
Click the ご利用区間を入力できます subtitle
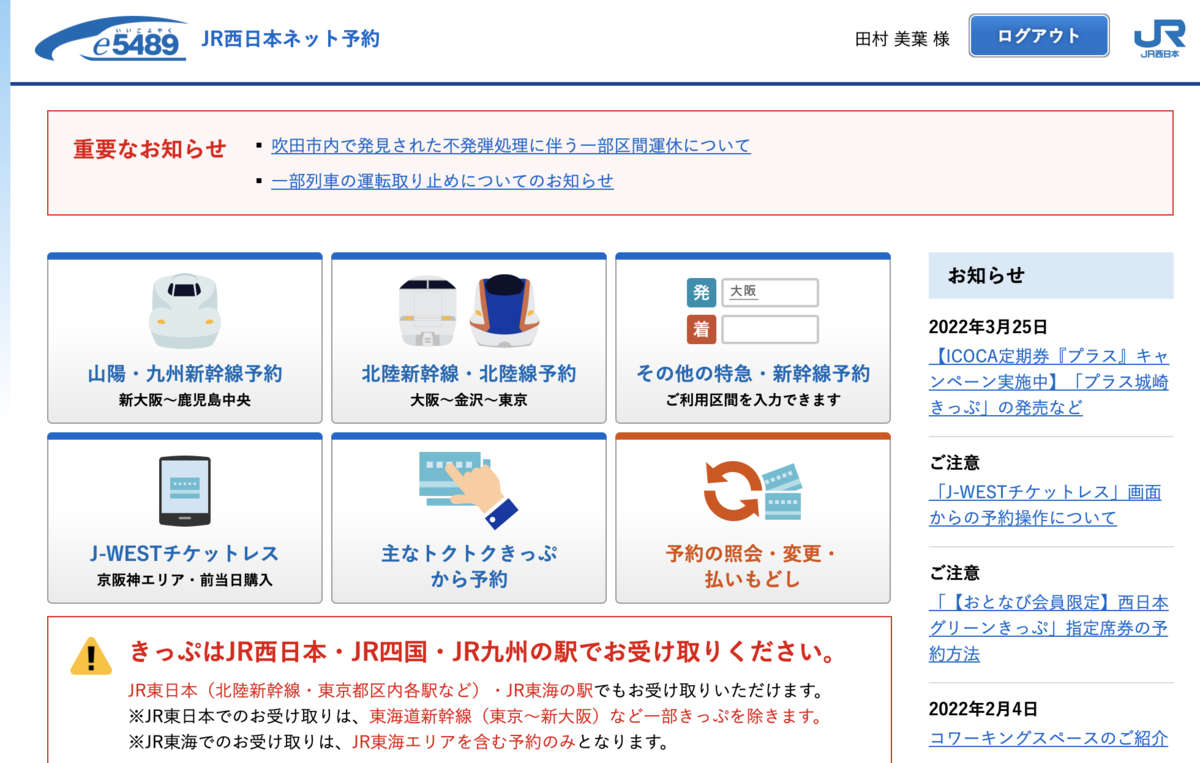coord(753,400)
